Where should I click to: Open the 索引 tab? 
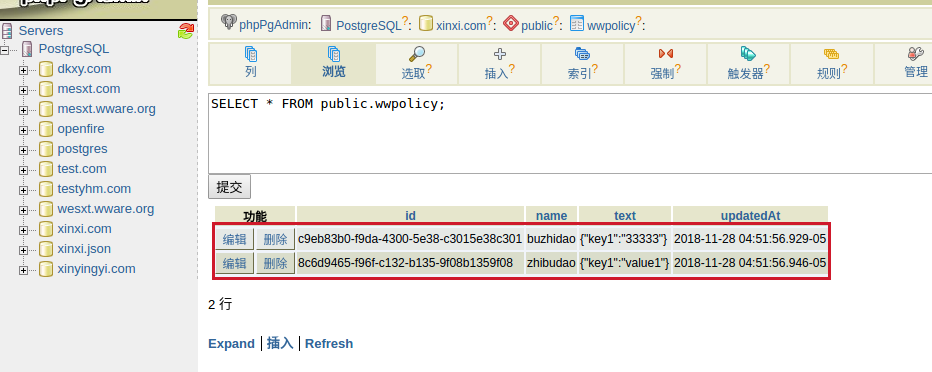(x=582, y=64)
